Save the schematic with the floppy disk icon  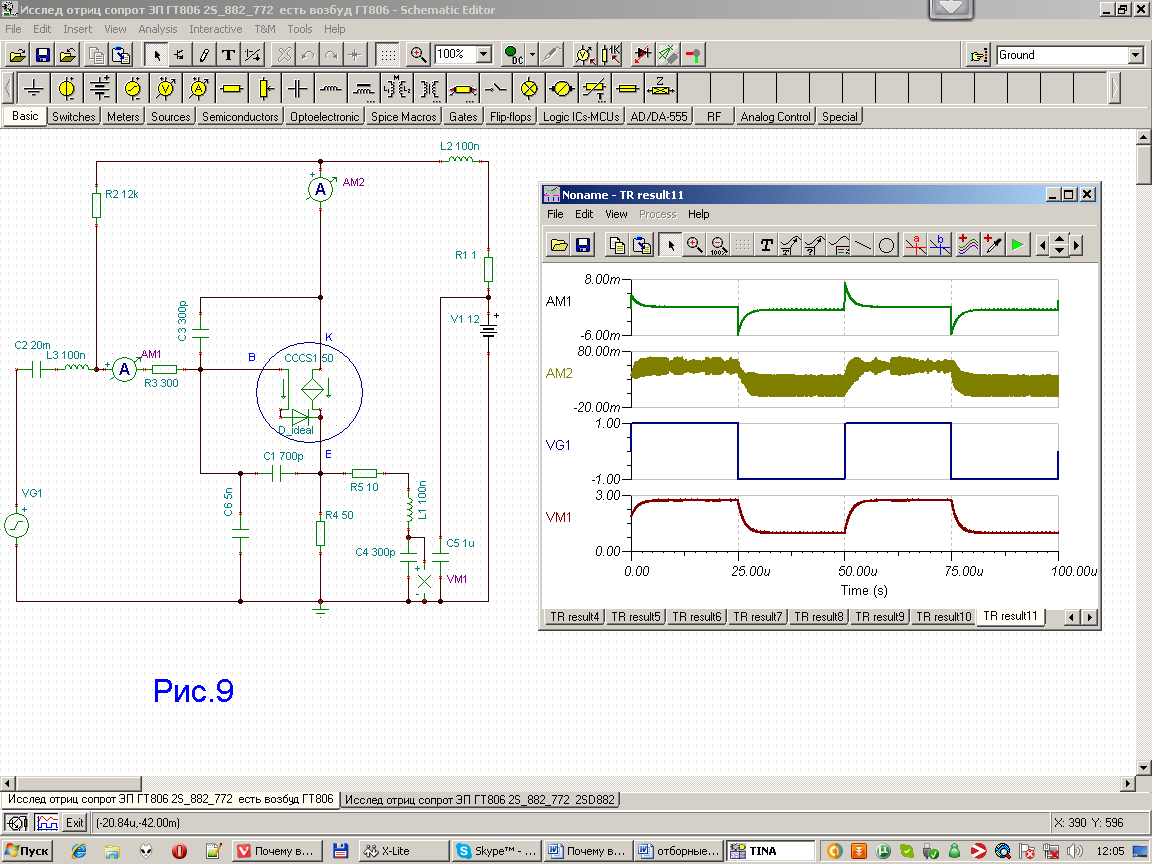coord(43,55)
